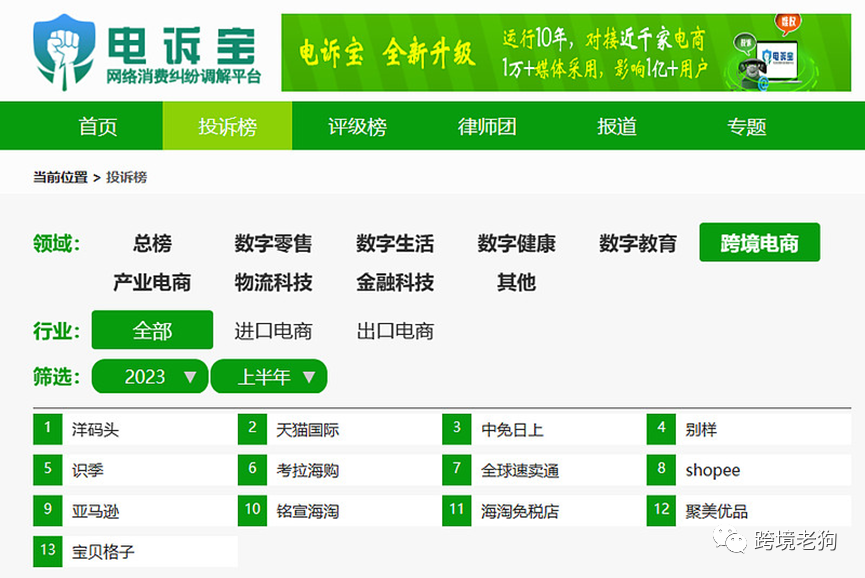Select the 跨境电商 domain button
The image size is (865, 578).
[760, 242]
